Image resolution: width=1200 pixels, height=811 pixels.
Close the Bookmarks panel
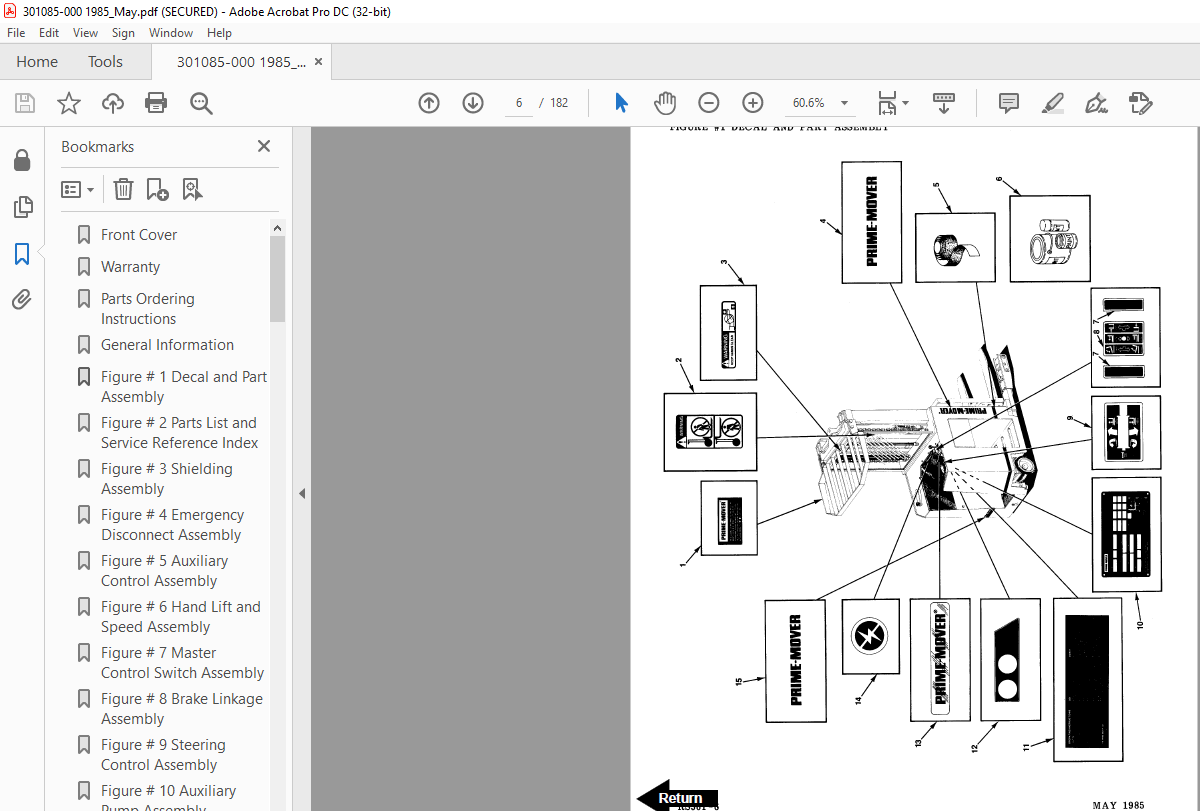264,146
